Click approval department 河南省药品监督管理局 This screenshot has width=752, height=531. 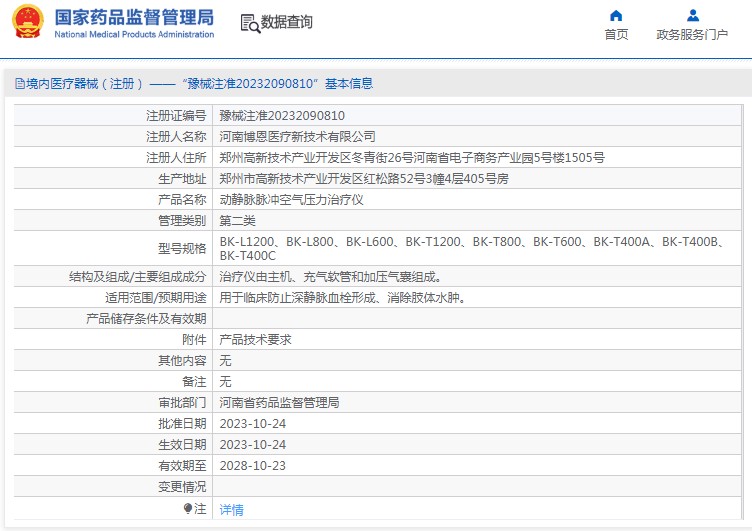coord(279,402)
